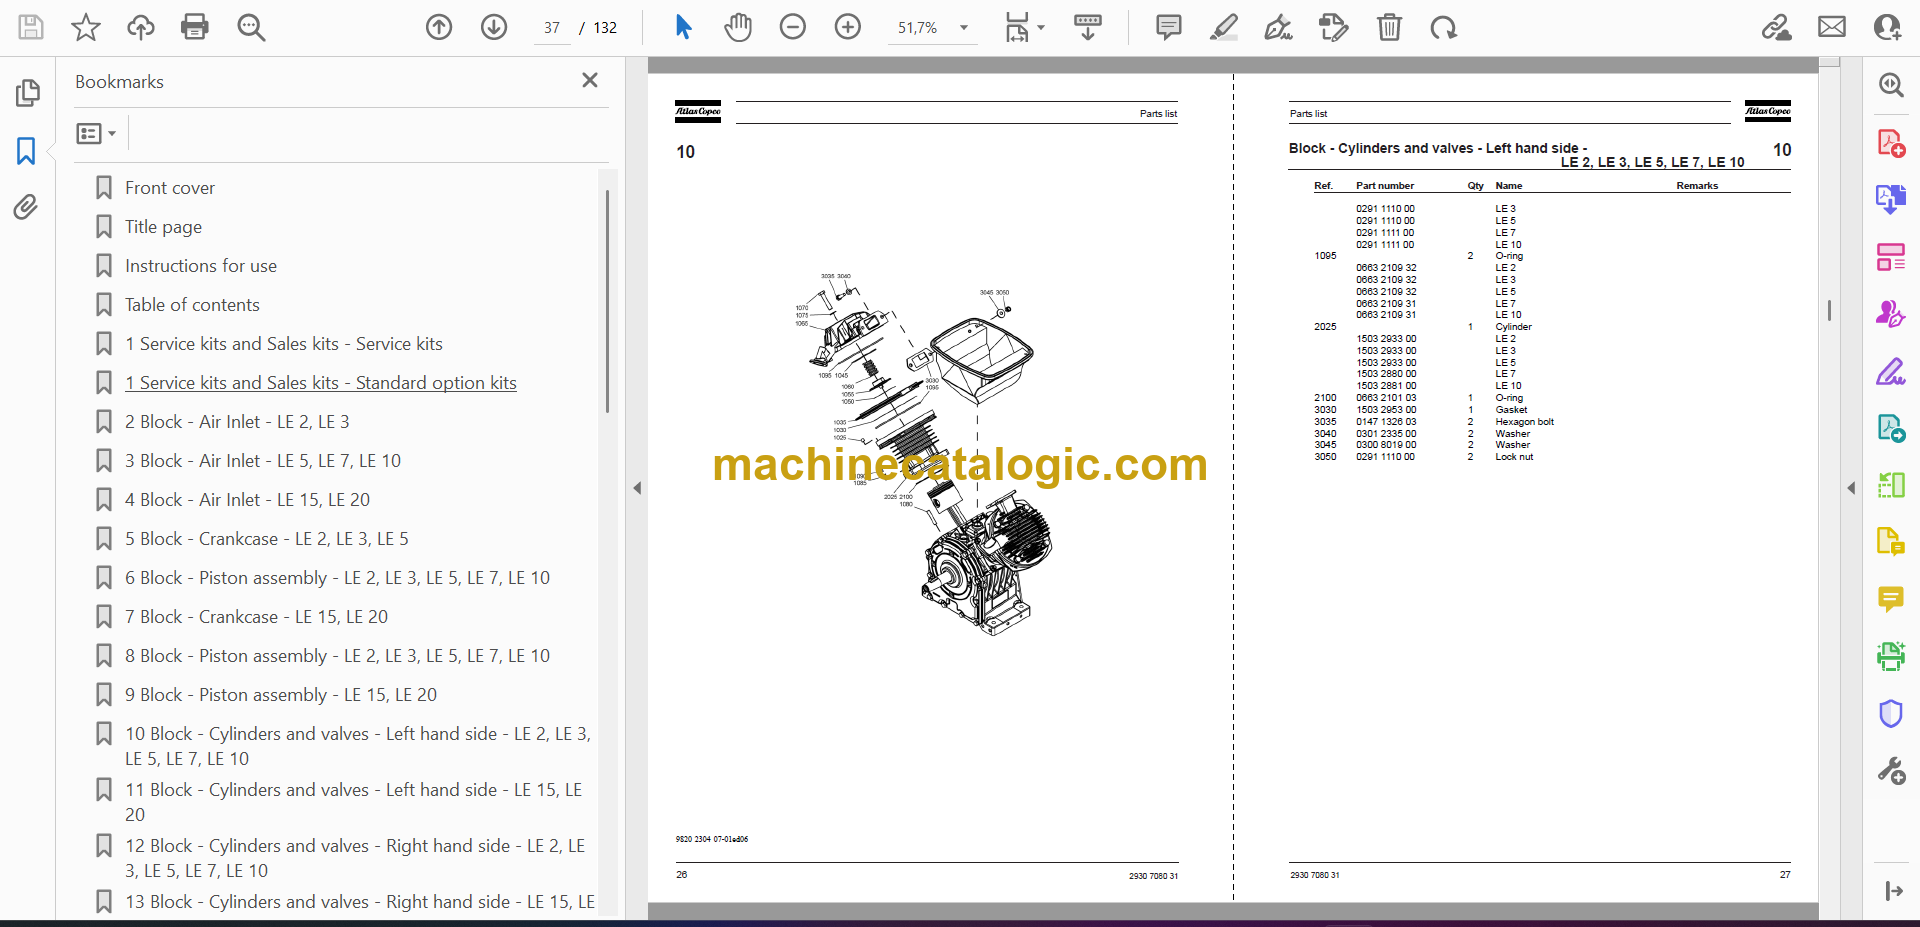Select '1 Service kits and Sales kits - Service kits'
Viewport: 1920px width, 927px height.
coord(284,344)
